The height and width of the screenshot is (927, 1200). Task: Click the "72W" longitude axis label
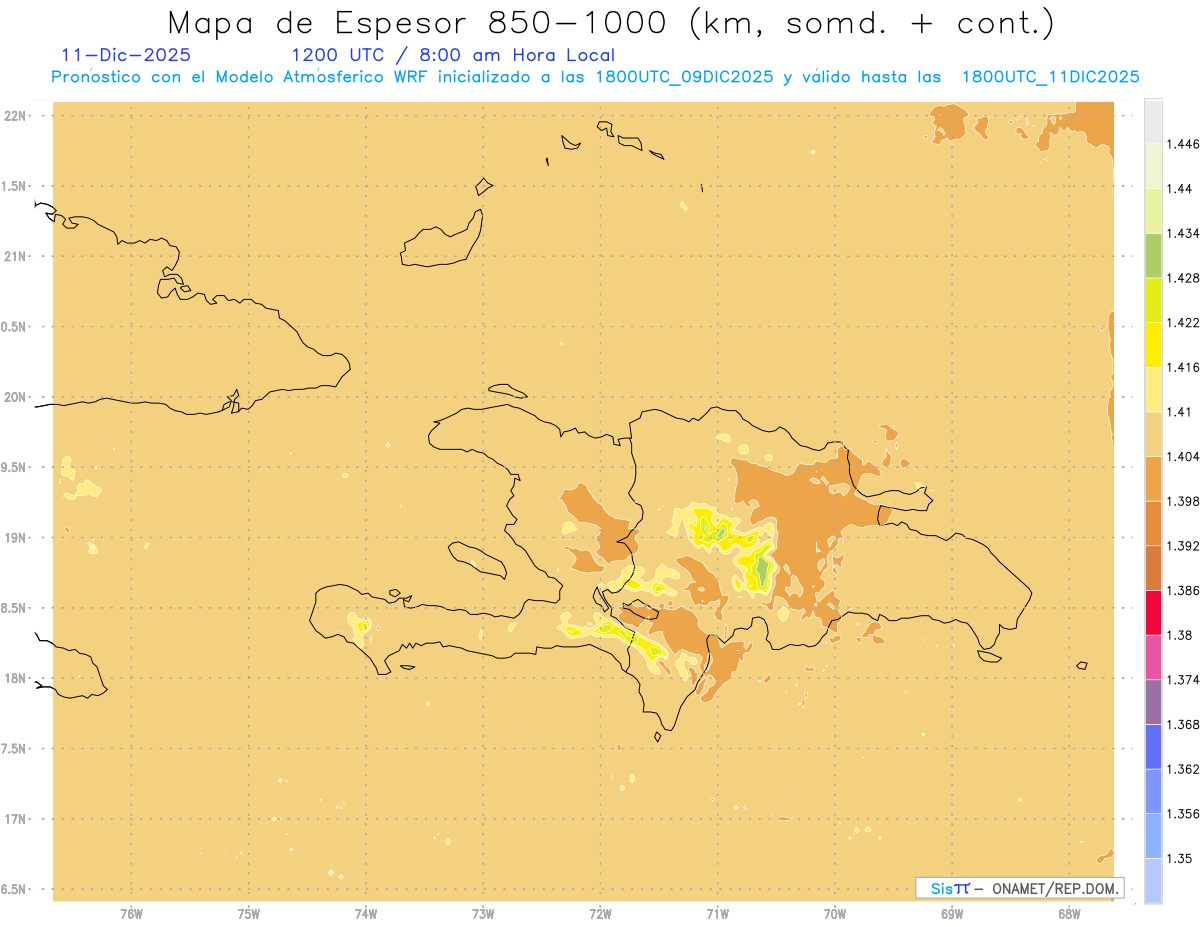click(600, 912)
